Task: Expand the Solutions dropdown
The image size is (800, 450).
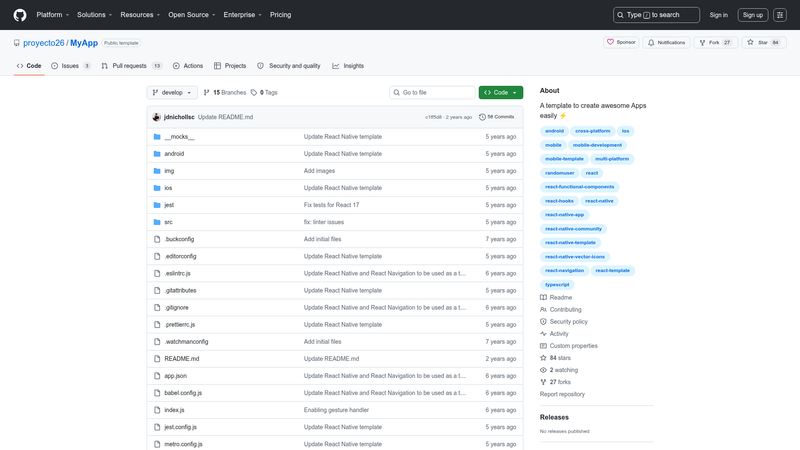Action: tap(94, 15)
